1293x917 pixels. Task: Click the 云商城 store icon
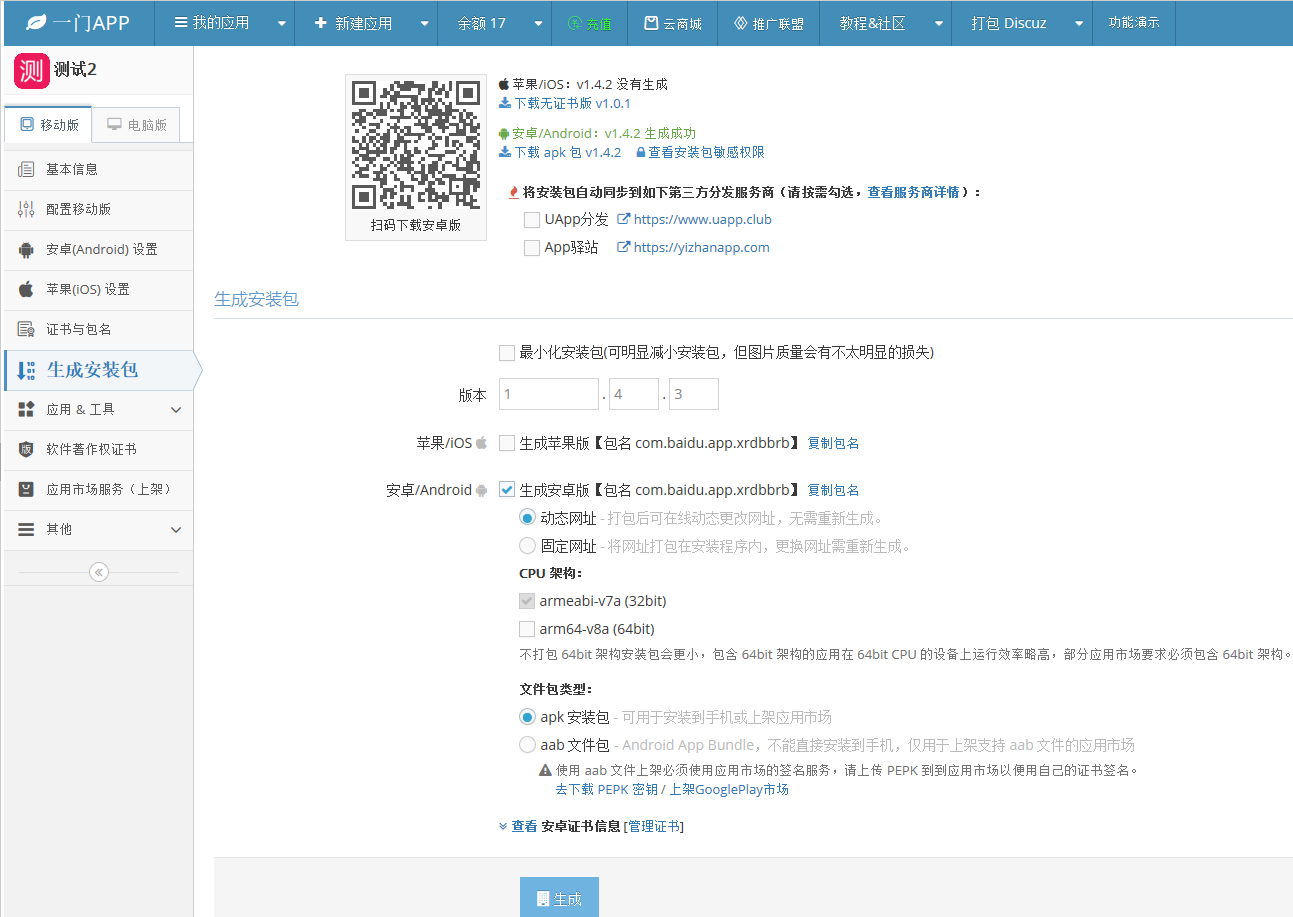click(651, 23)
